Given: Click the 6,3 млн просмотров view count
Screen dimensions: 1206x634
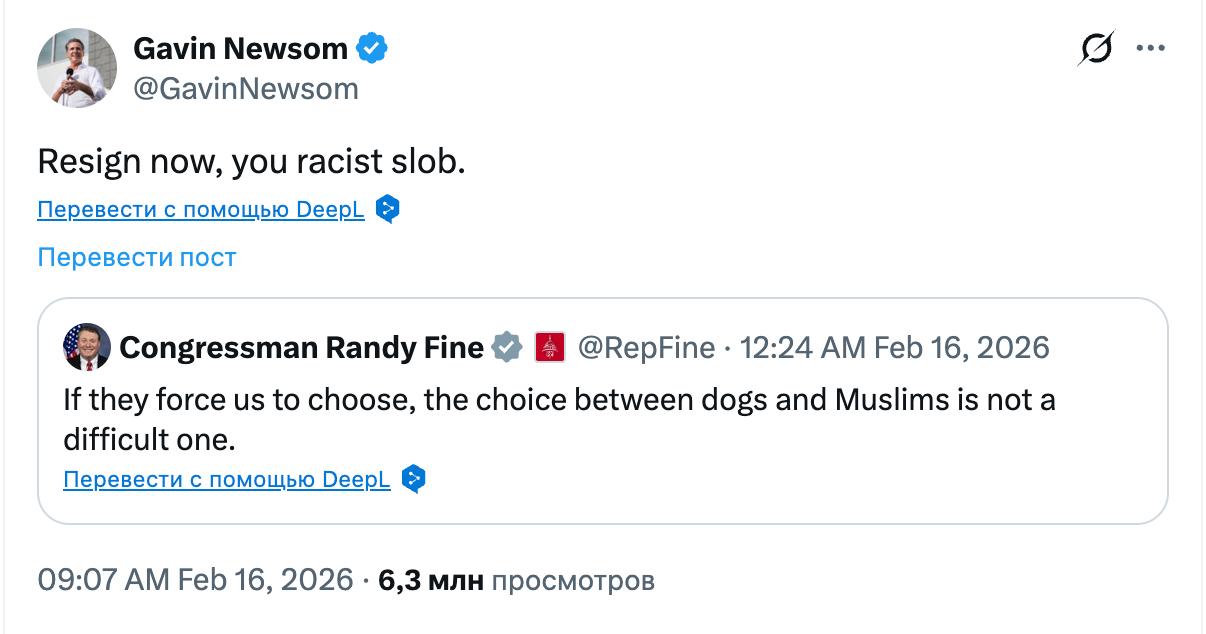Looking at the screenshot, I should coord(516,579).
